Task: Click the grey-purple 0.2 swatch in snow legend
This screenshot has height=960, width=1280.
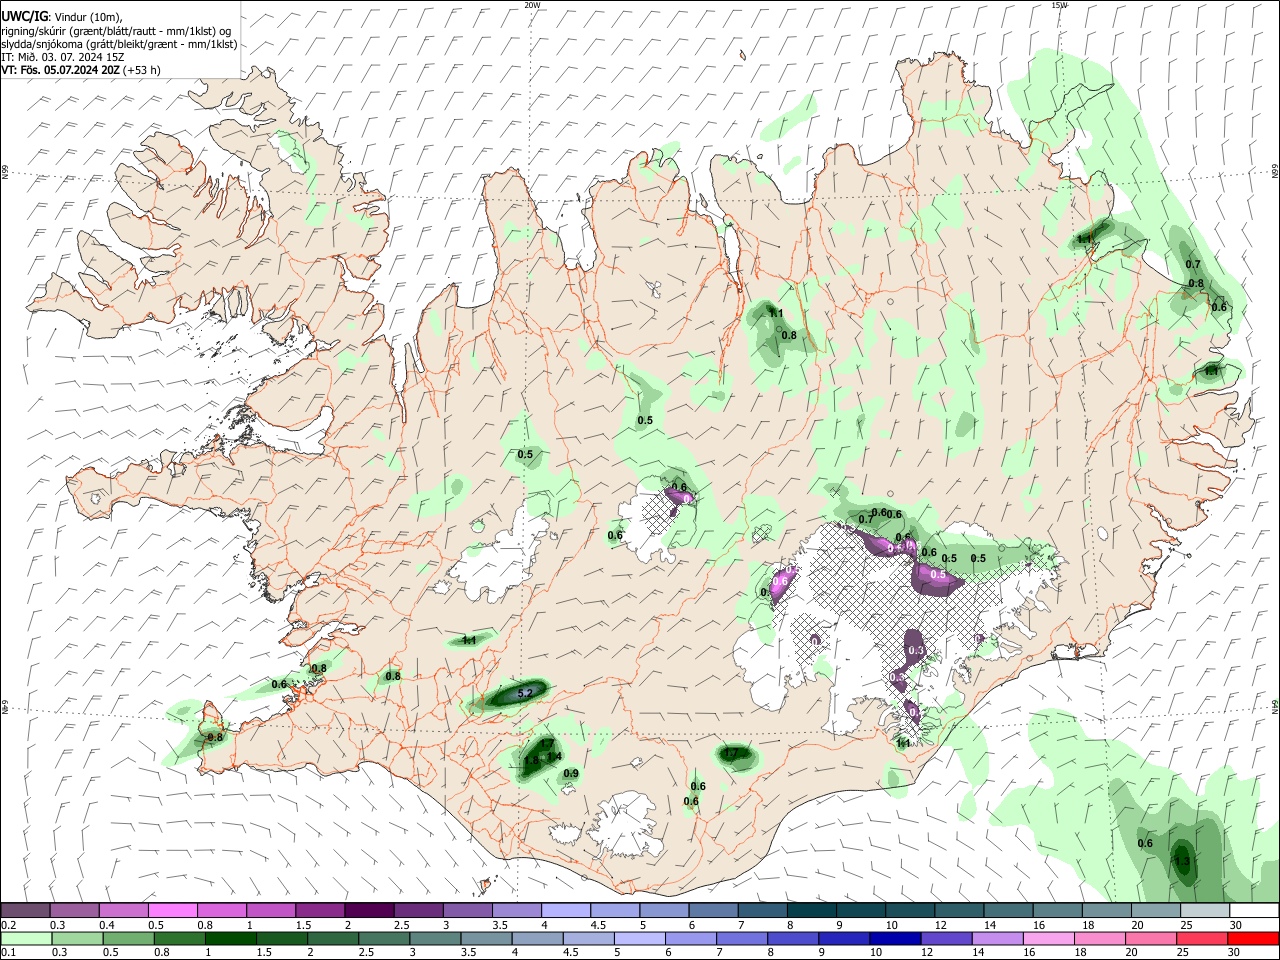Action: (x=25, y=910)
